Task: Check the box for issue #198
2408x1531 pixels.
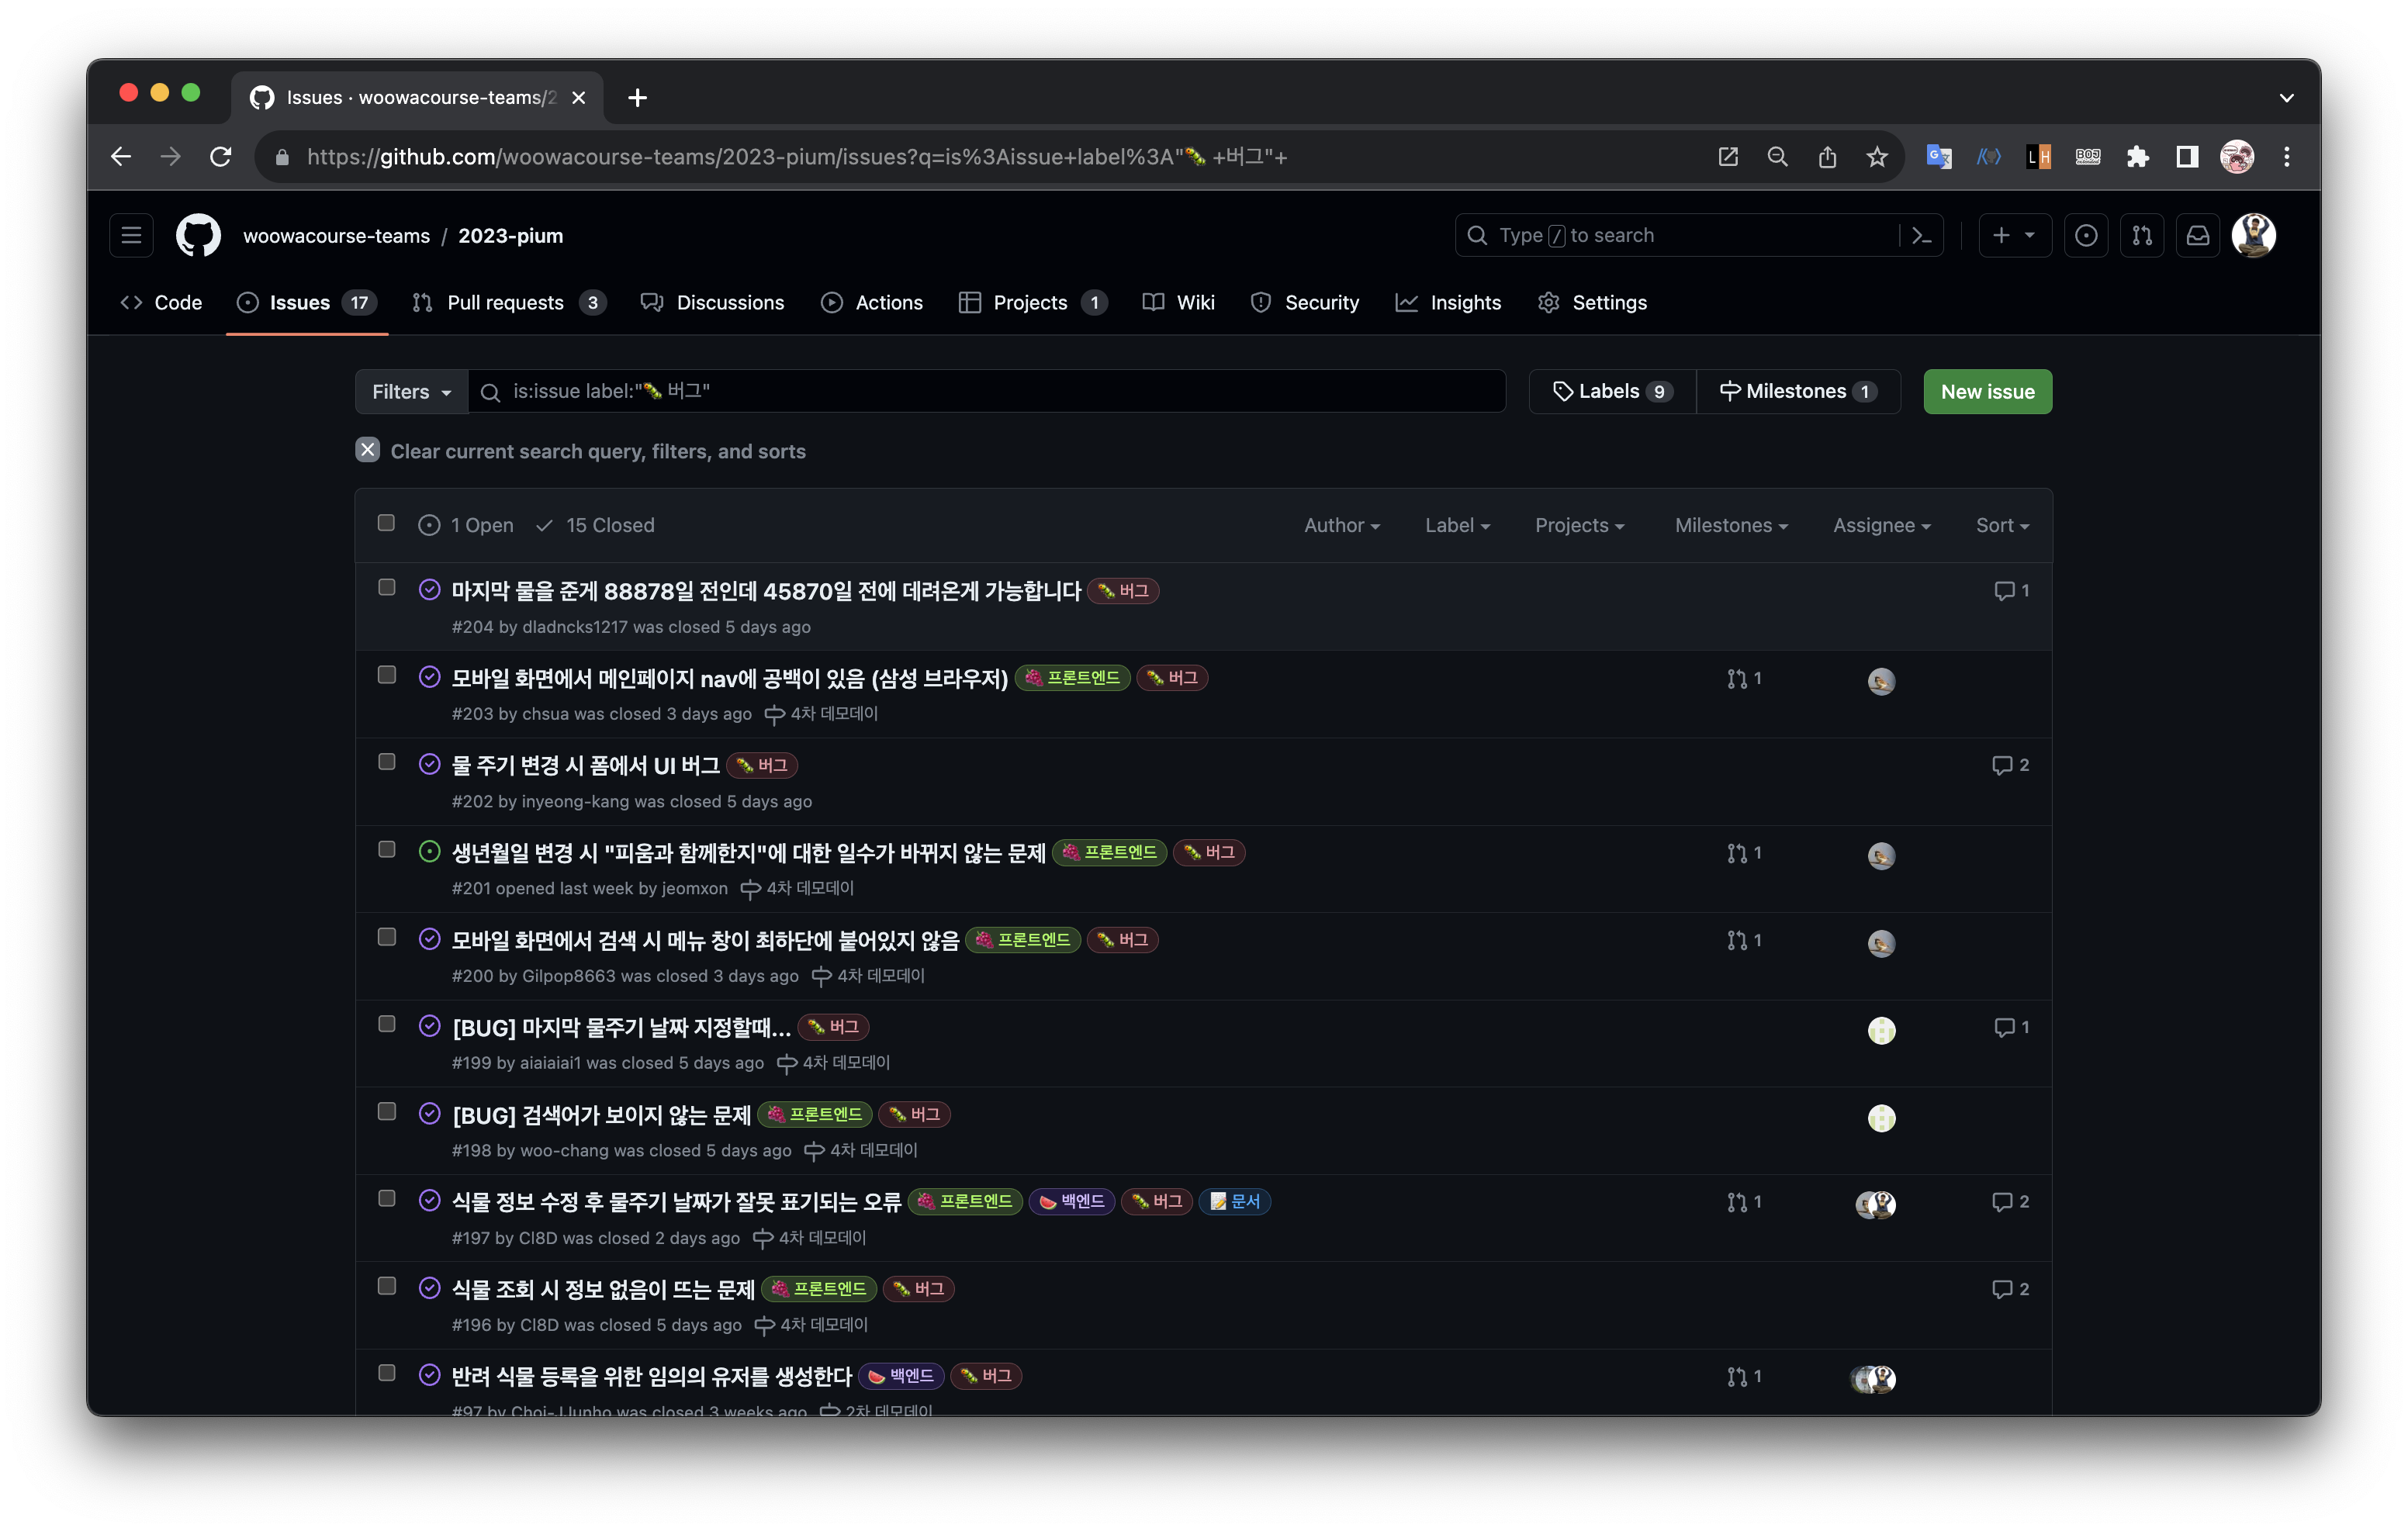Action: tap(386, 1111)
